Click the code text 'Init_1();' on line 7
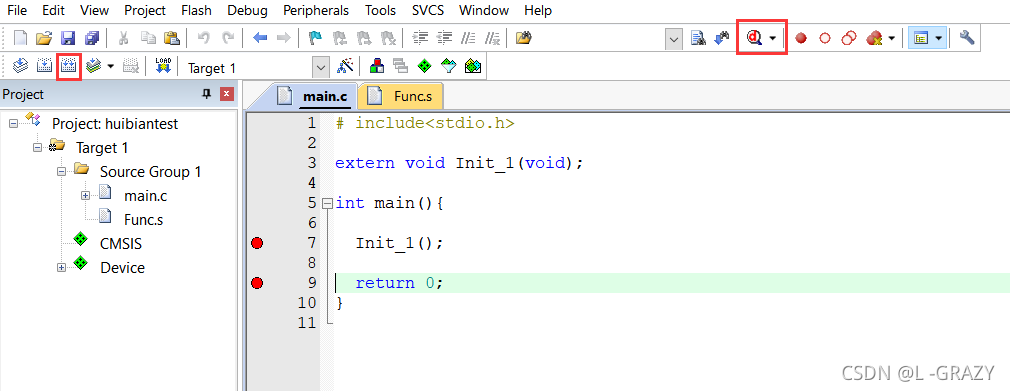 pos(399,243)
